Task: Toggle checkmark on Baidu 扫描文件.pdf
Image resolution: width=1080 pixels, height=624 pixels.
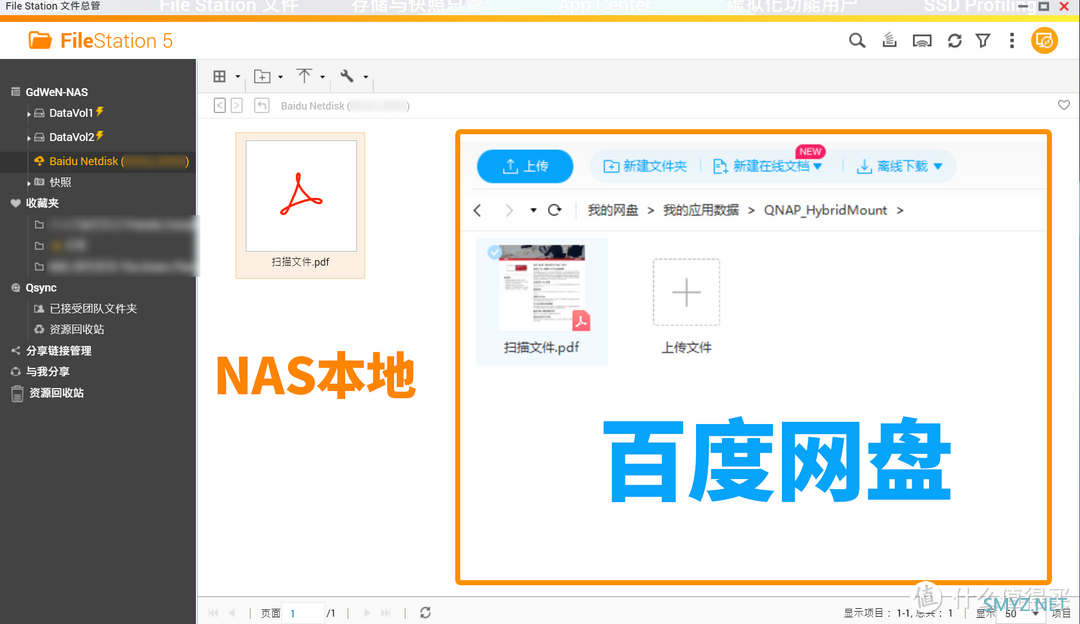Action: pos(494,252)
